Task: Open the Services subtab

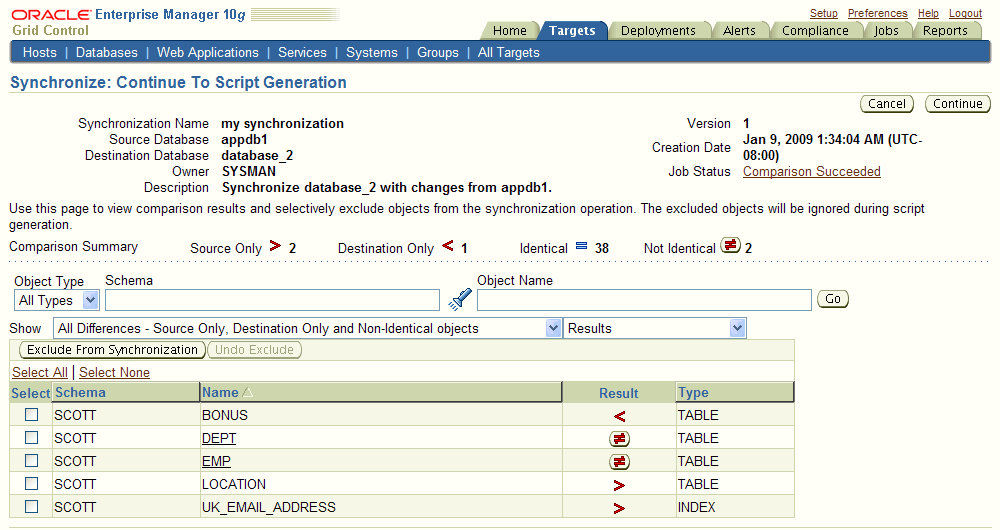Action: coord(302,52)
